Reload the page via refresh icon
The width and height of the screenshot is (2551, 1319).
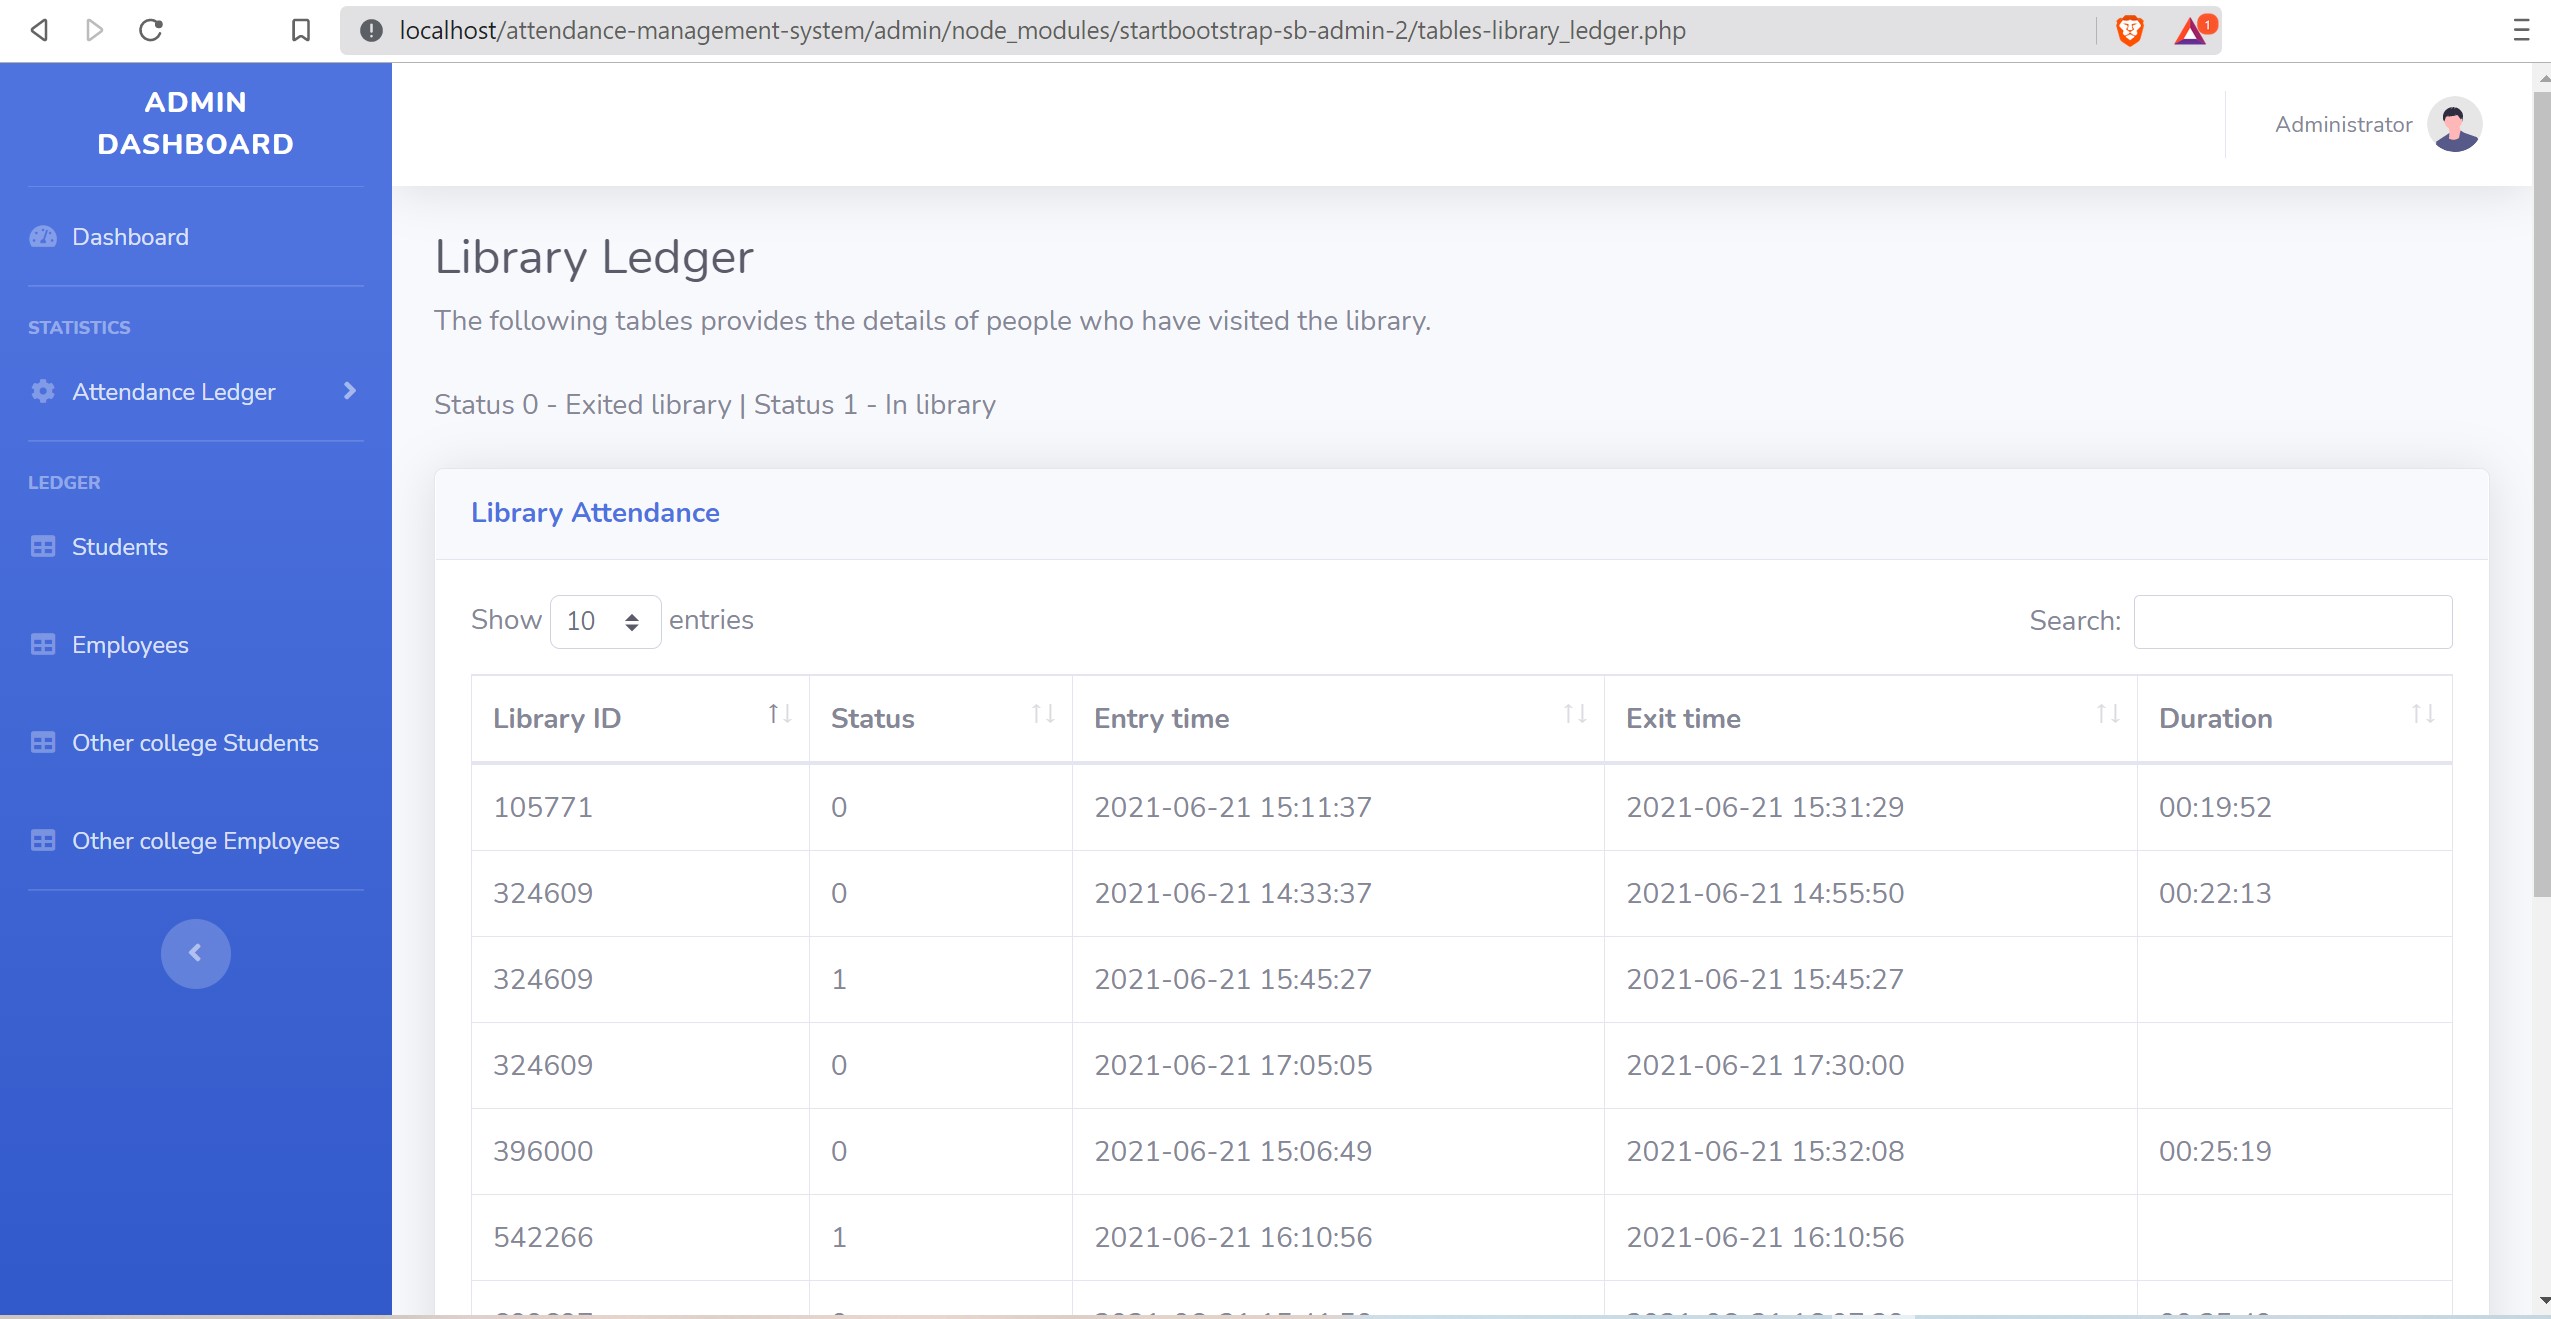point(151,30)
